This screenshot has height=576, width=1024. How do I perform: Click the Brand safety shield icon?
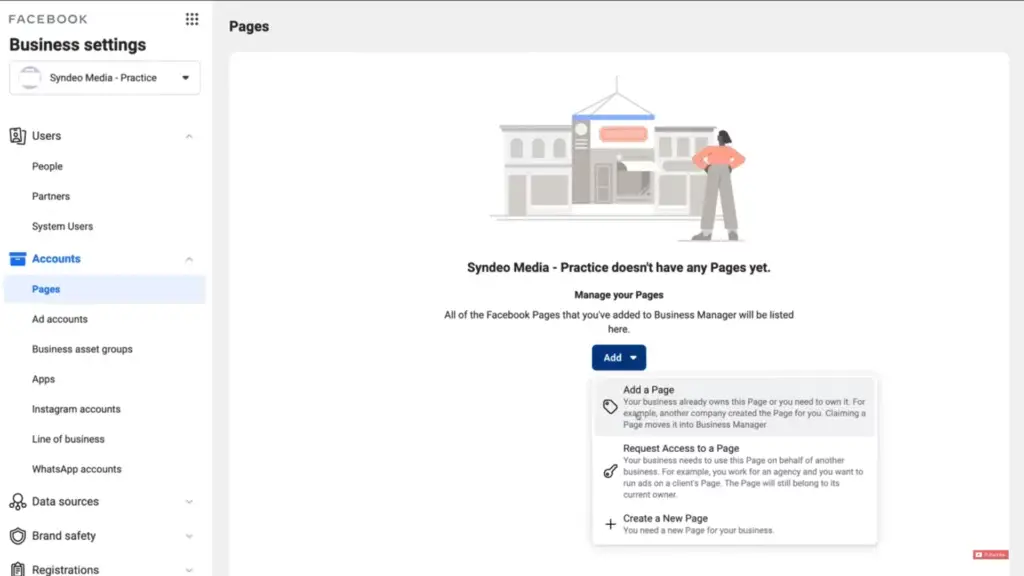(x=18, y=536)
